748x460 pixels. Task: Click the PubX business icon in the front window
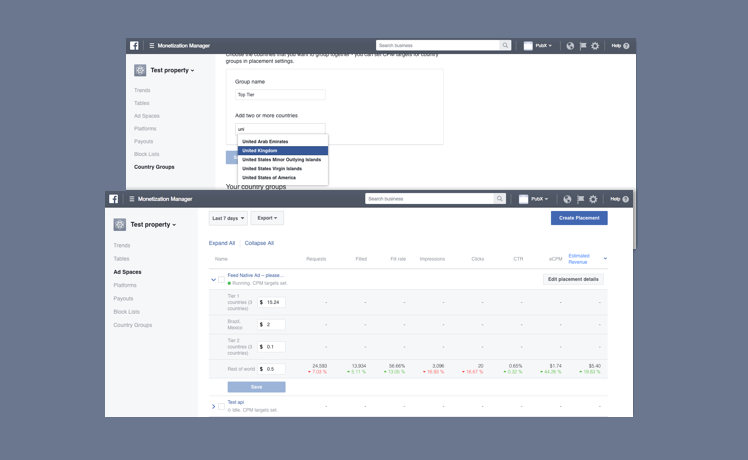(523, 199)
